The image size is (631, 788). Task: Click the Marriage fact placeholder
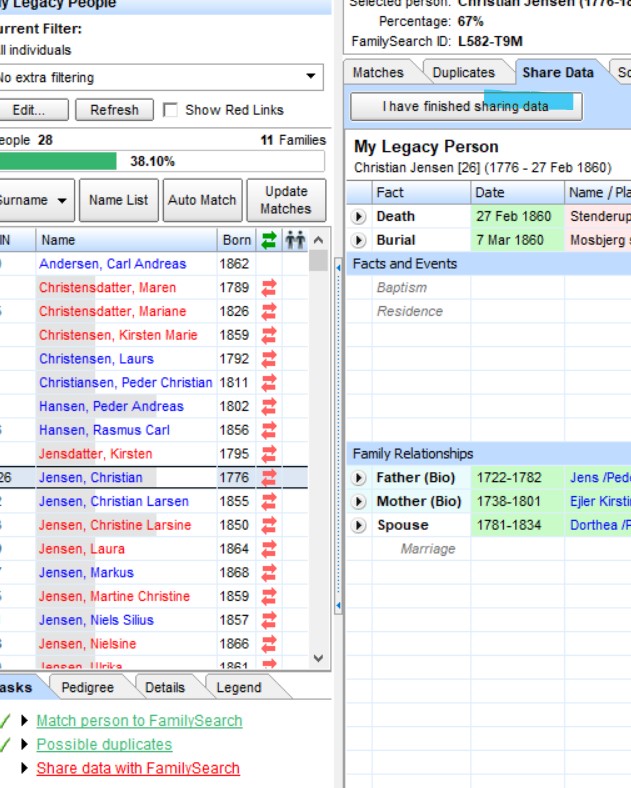point(428,549)
